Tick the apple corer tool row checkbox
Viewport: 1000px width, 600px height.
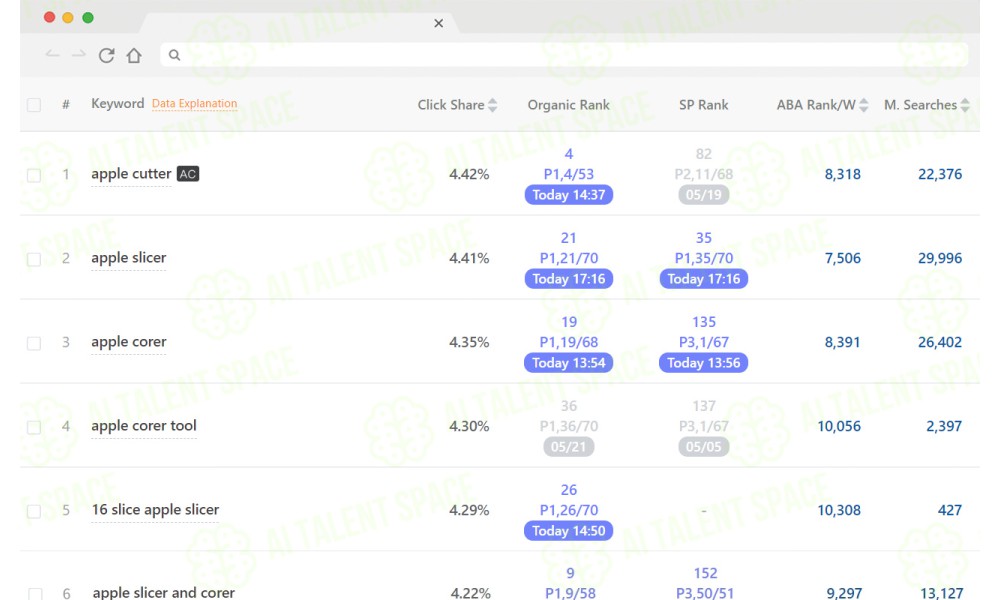pos(34,427)
